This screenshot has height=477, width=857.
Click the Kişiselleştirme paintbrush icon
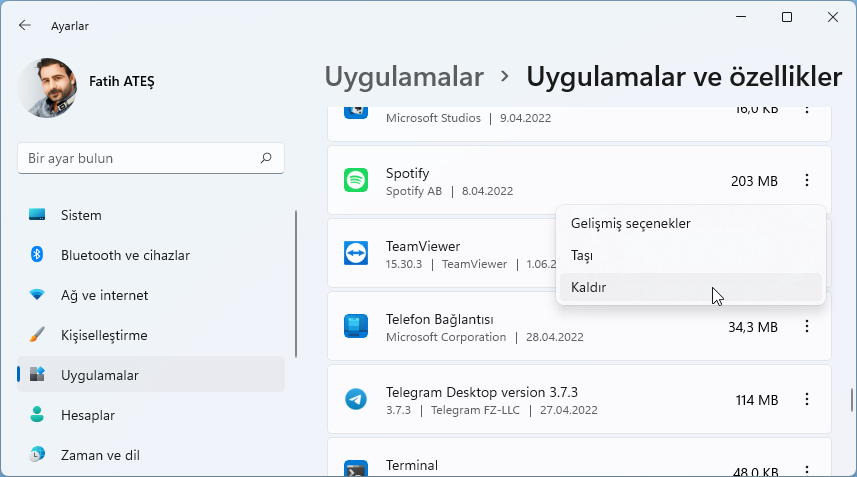click(37, 334)
